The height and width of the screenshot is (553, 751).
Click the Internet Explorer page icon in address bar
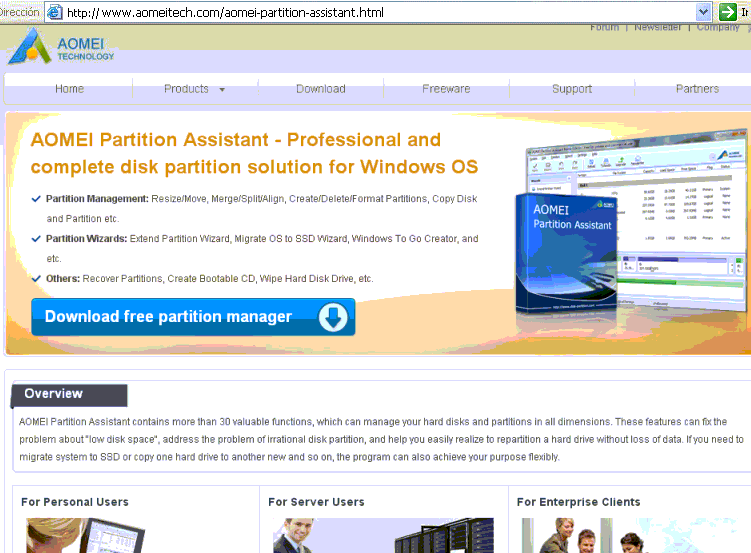coord(55,12)
